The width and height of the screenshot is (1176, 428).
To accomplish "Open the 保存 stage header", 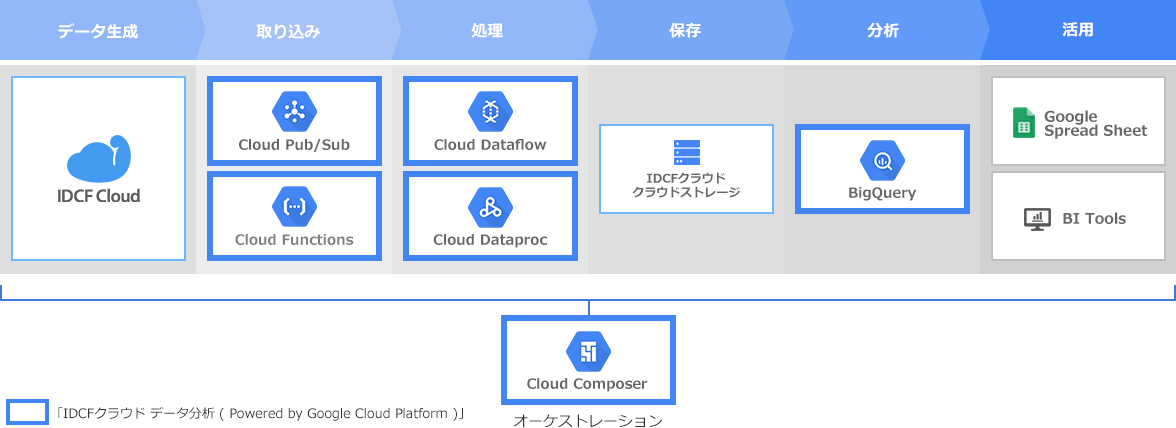I will pyautogui.click(x=684, y=31).
